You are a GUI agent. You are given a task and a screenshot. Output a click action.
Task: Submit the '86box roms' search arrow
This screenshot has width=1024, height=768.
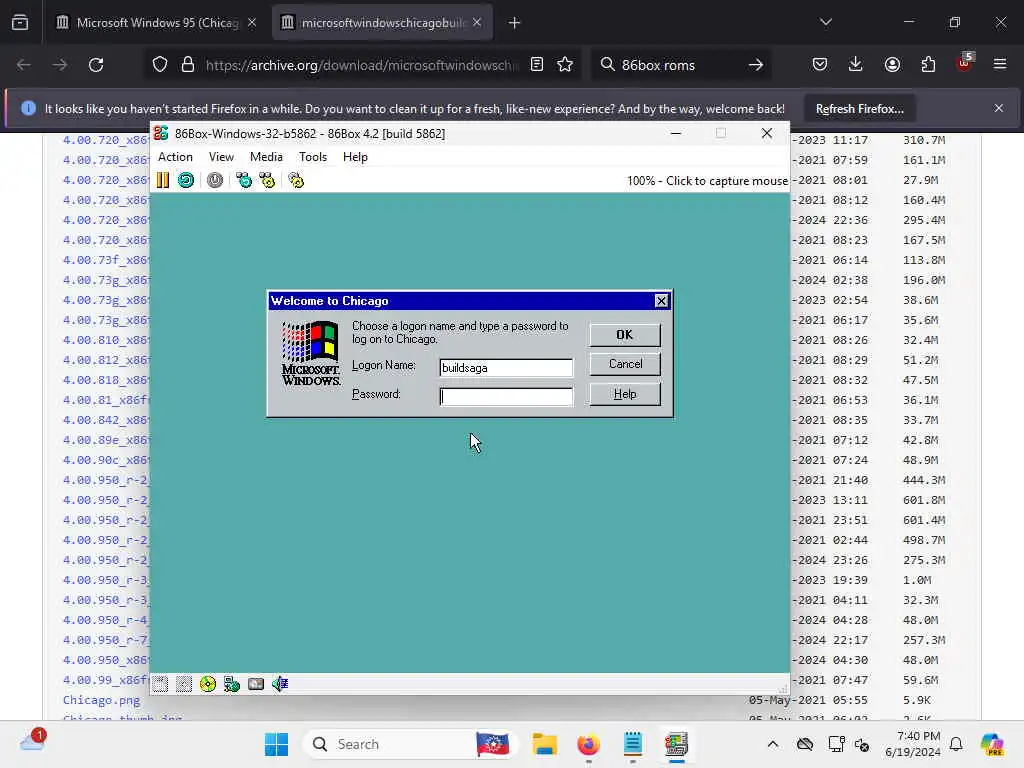(x=756, y=65)
